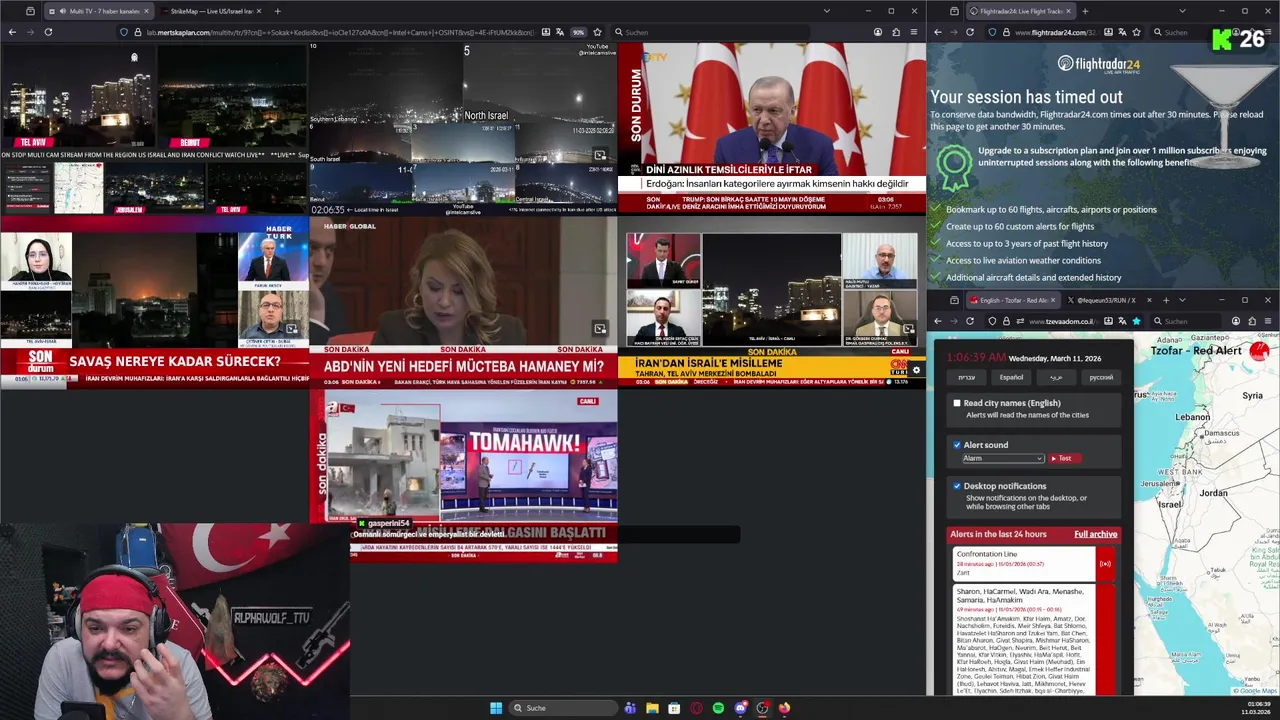1280x720 pixels.
Task: List all tabs in the Tzofar window
Action: (x=1182, y=300)
